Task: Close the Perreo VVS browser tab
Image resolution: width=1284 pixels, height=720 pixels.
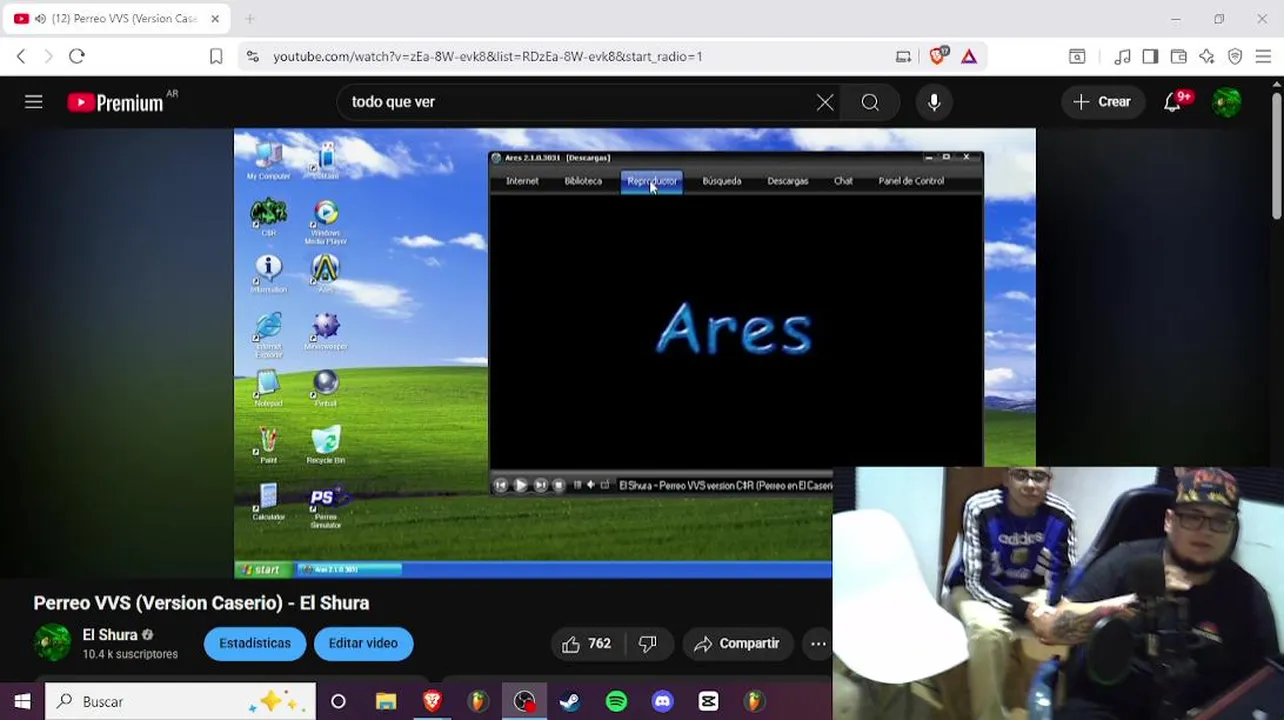Action: click(215, 19)
